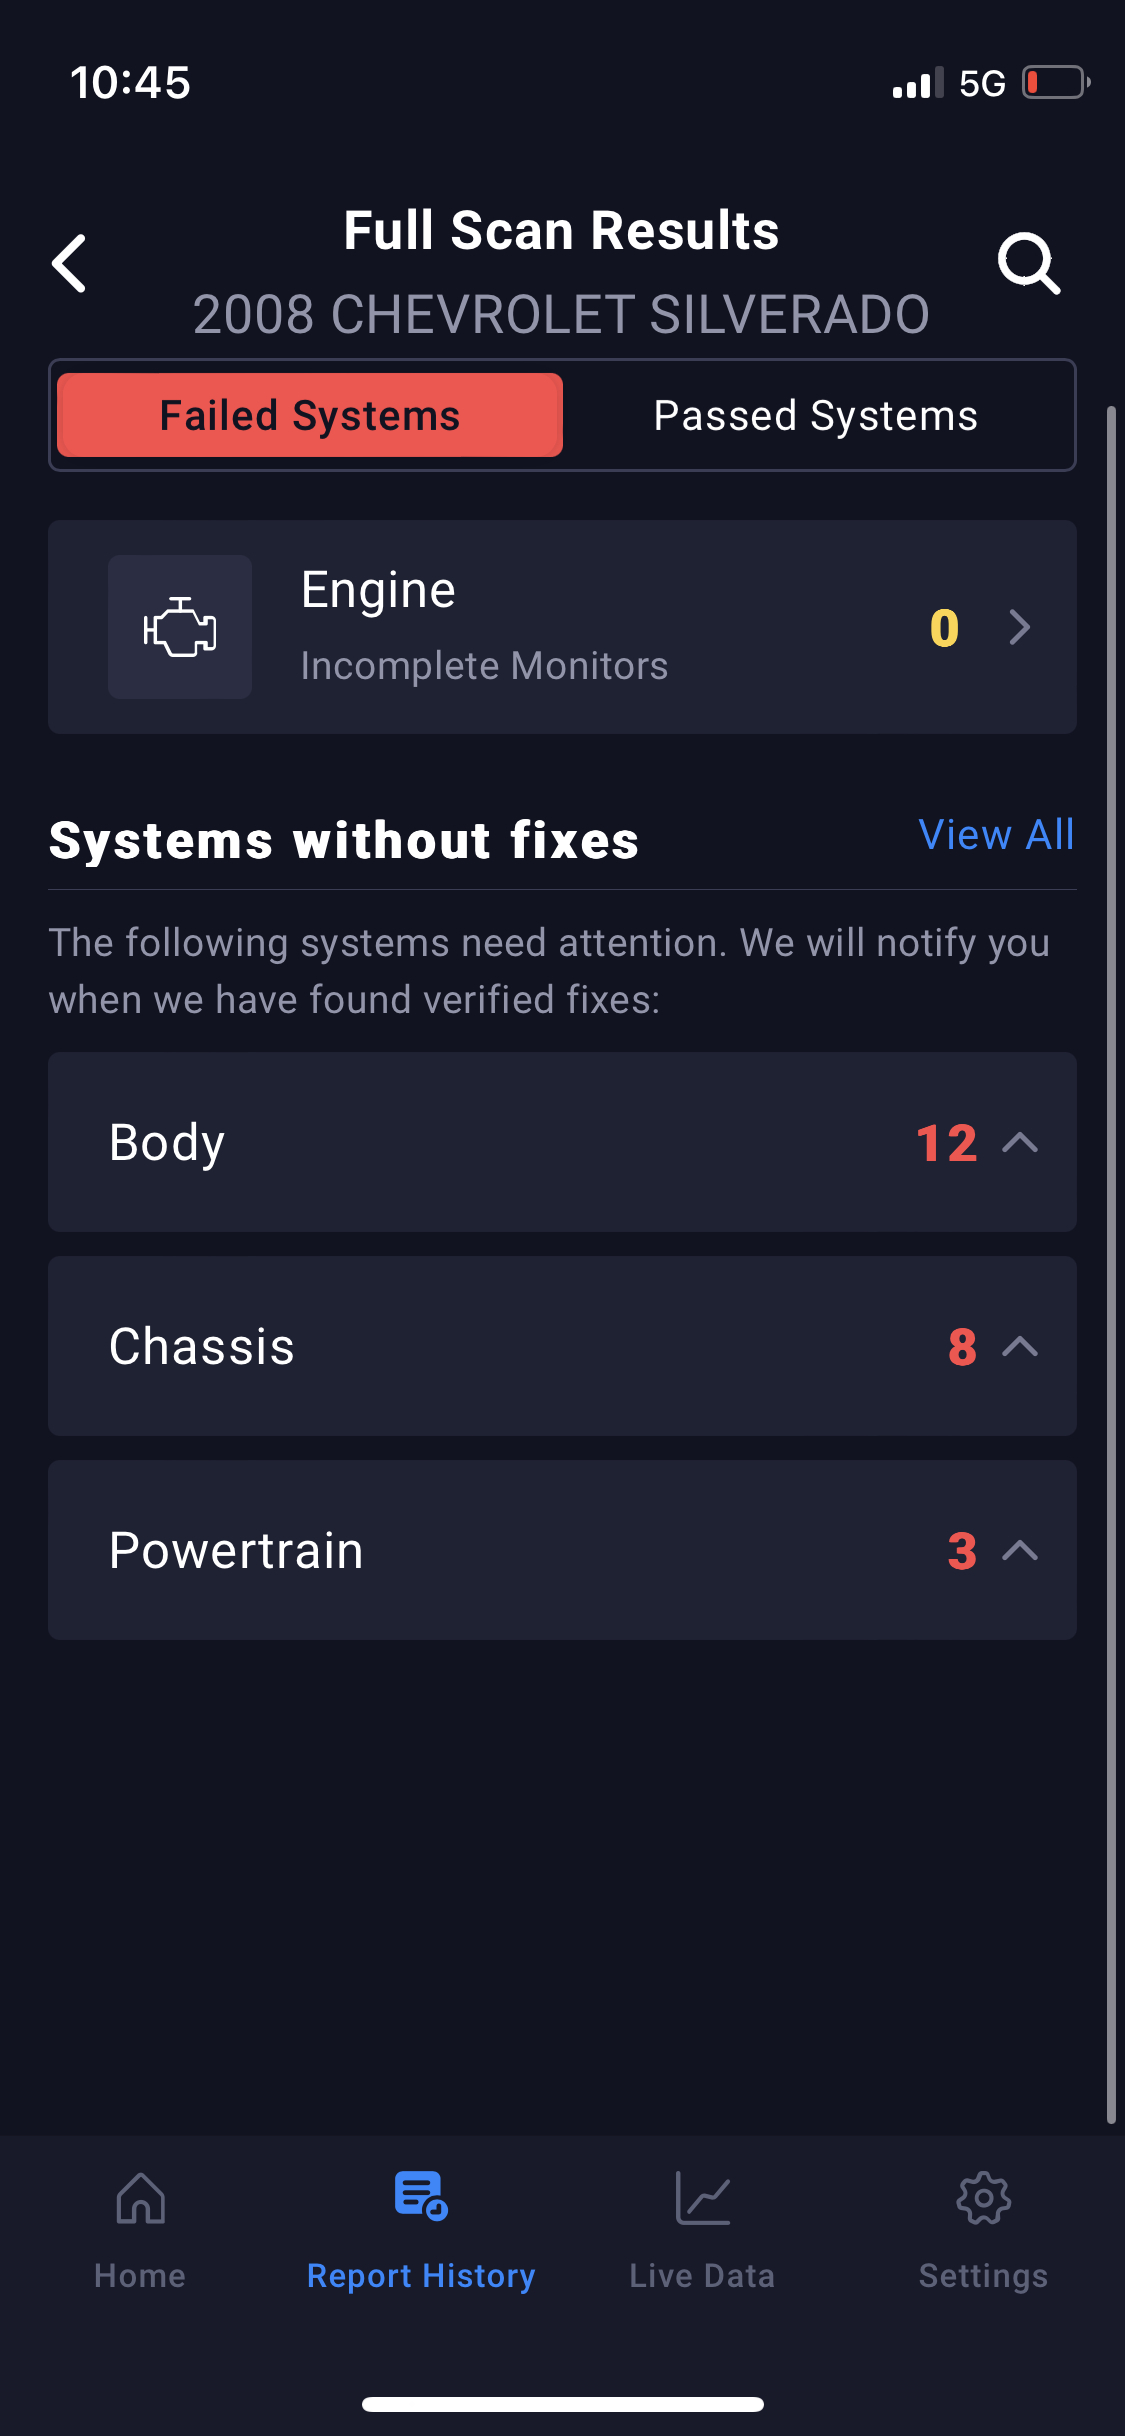This screenshot has width=1125, height=2436.
Task: Tap the Live Data tab label
Action: [702, 2276]
